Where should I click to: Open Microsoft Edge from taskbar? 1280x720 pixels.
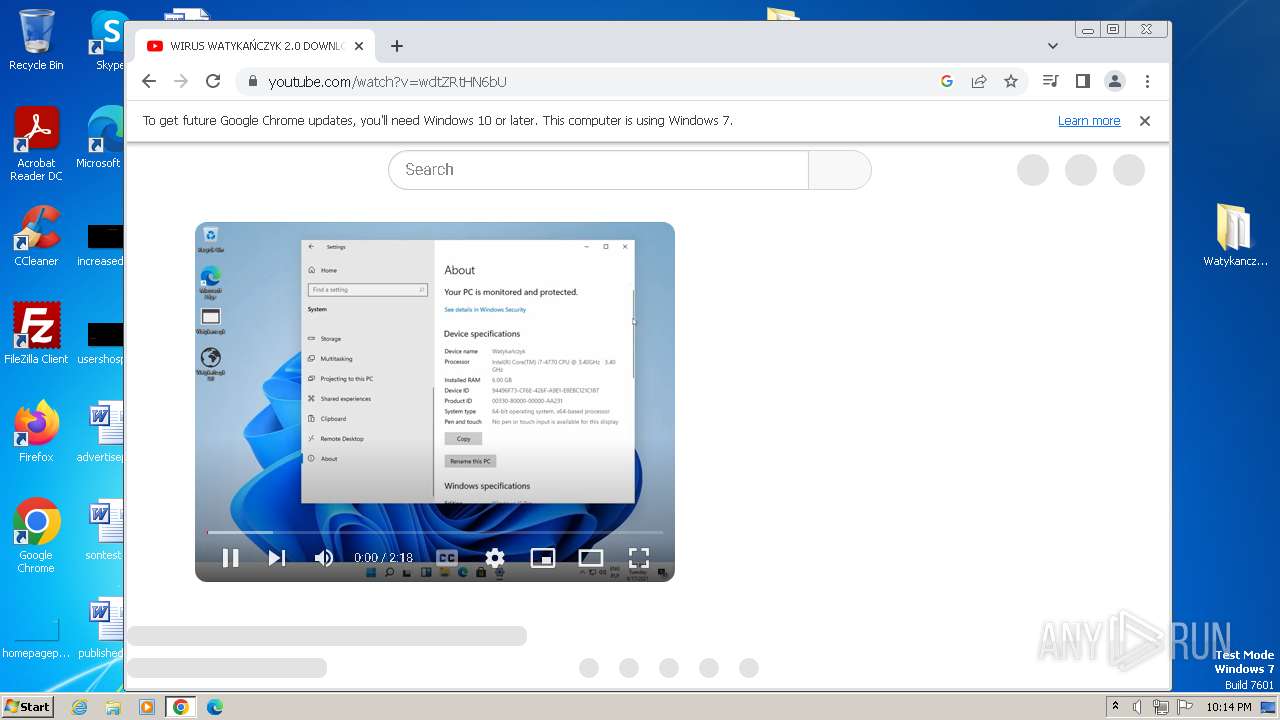coord(215,707)
